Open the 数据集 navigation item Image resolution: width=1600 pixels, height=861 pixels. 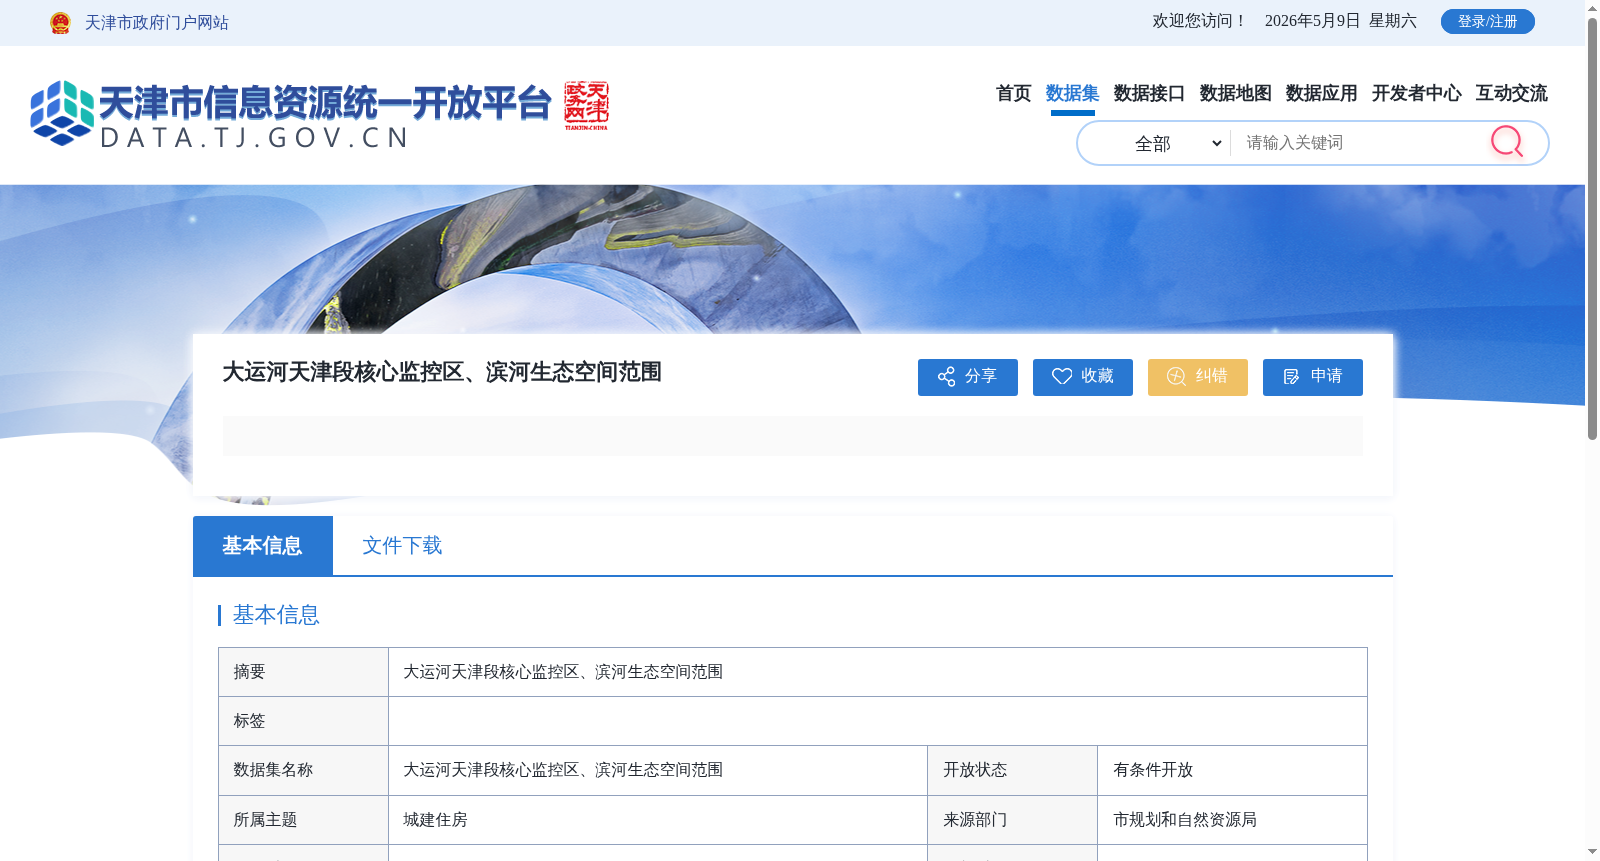point(1072,93)
